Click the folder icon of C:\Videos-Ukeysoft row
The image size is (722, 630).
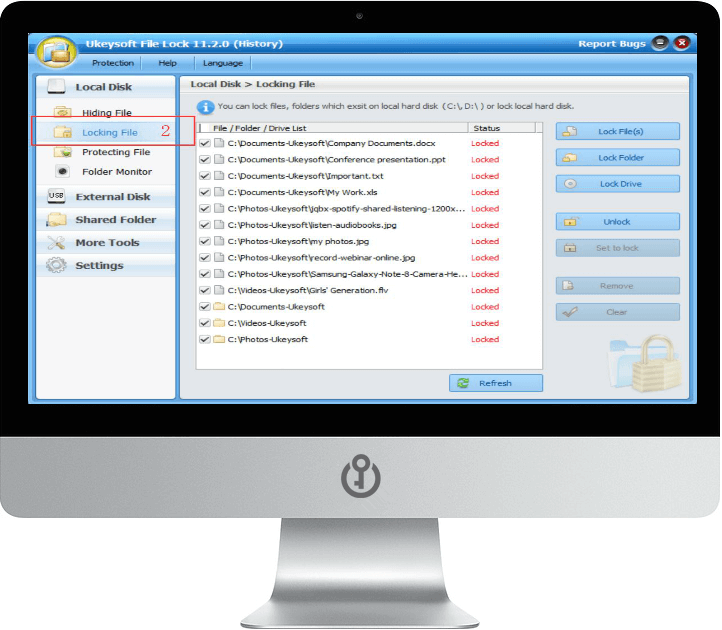219,323
